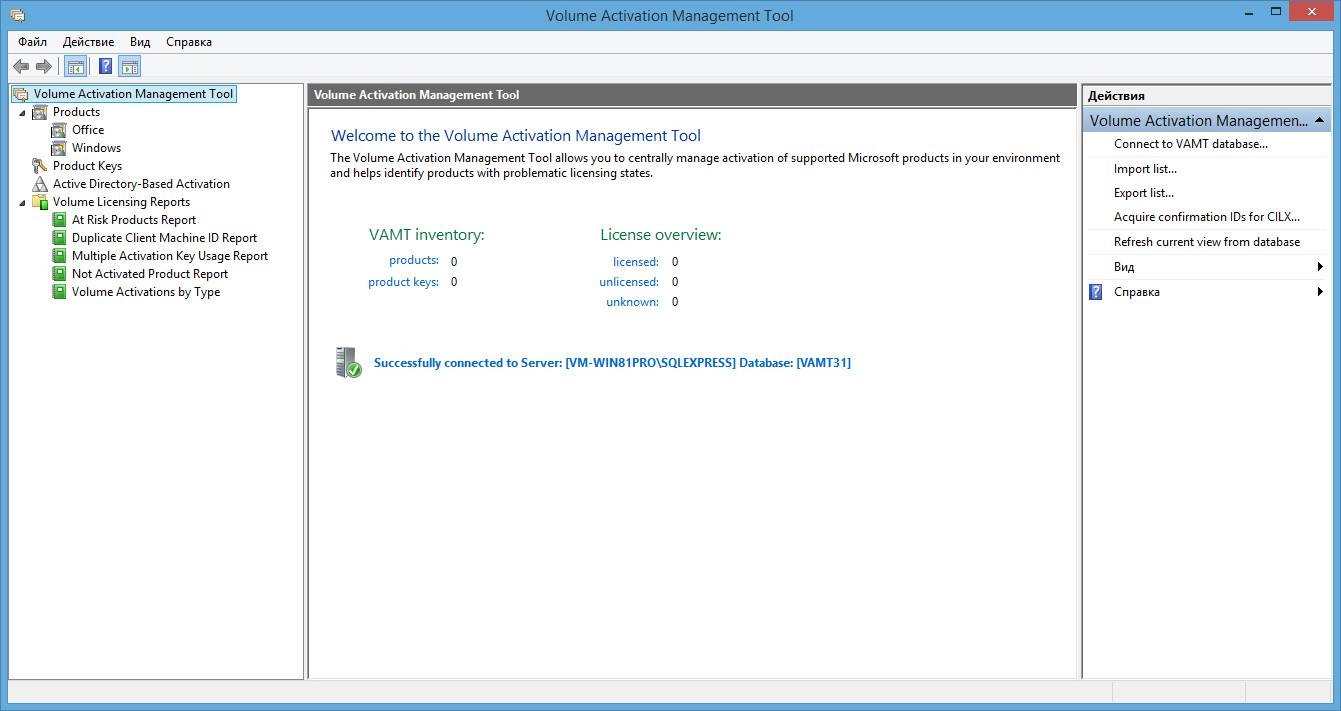
Task: Select Volume Activations by Type report
Action: point(146,292)
